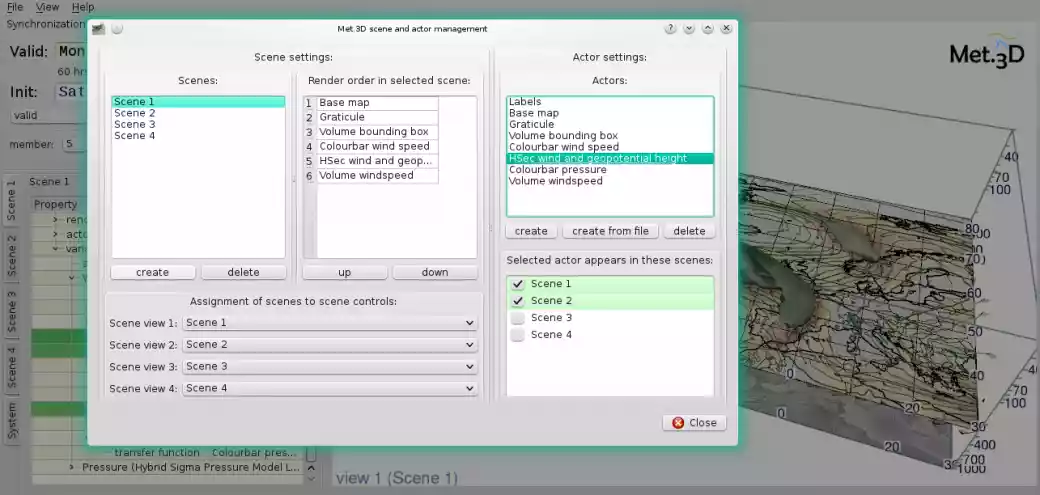The image size is (1040, 495).
Task: Select Colourbar pressure in Actors list
Action: point(610,169)
